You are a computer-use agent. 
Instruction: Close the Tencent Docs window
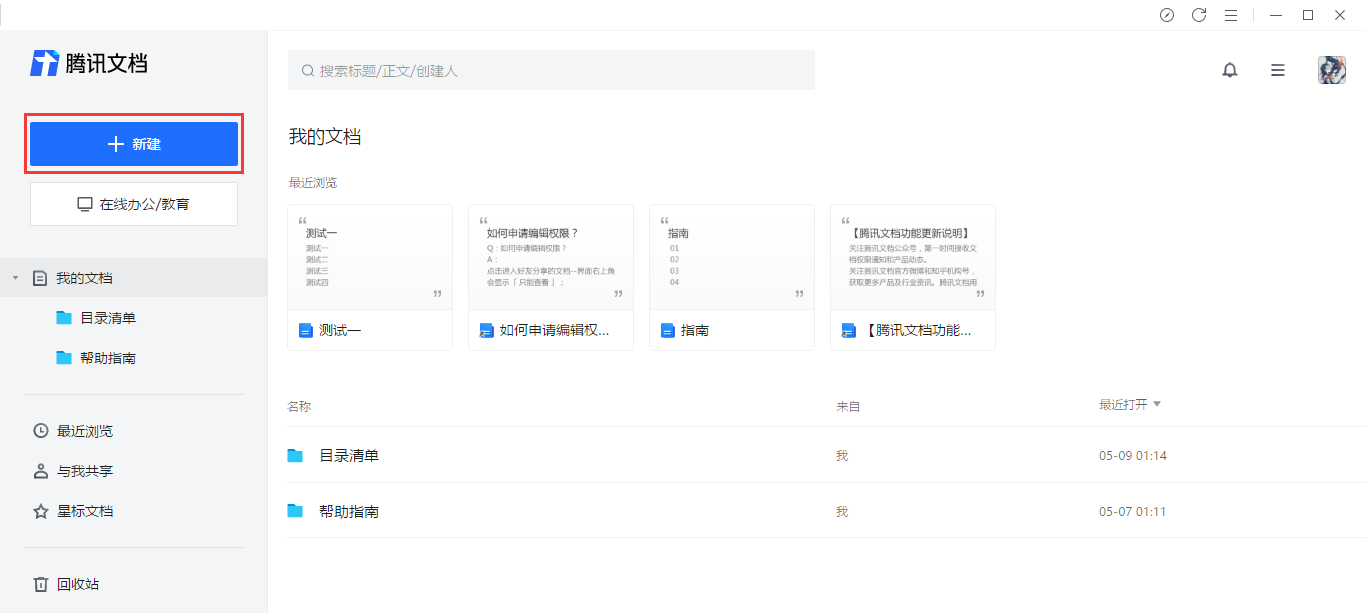click(x=1339, y=15)
